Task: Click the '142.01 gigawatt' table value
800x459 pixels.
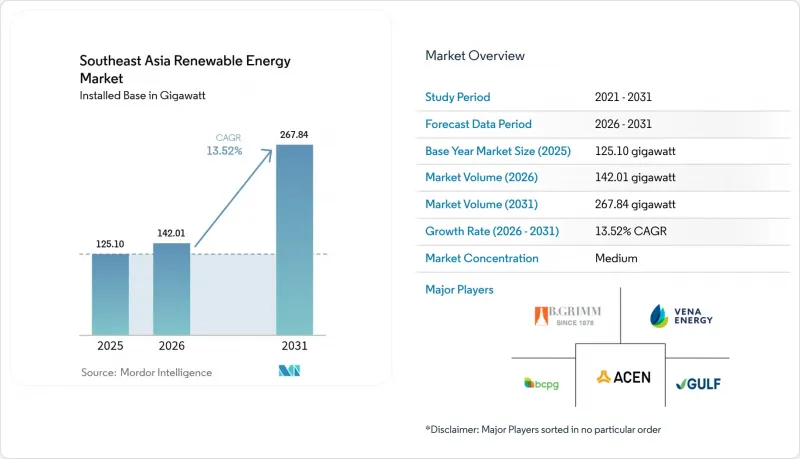Action: 635,177
